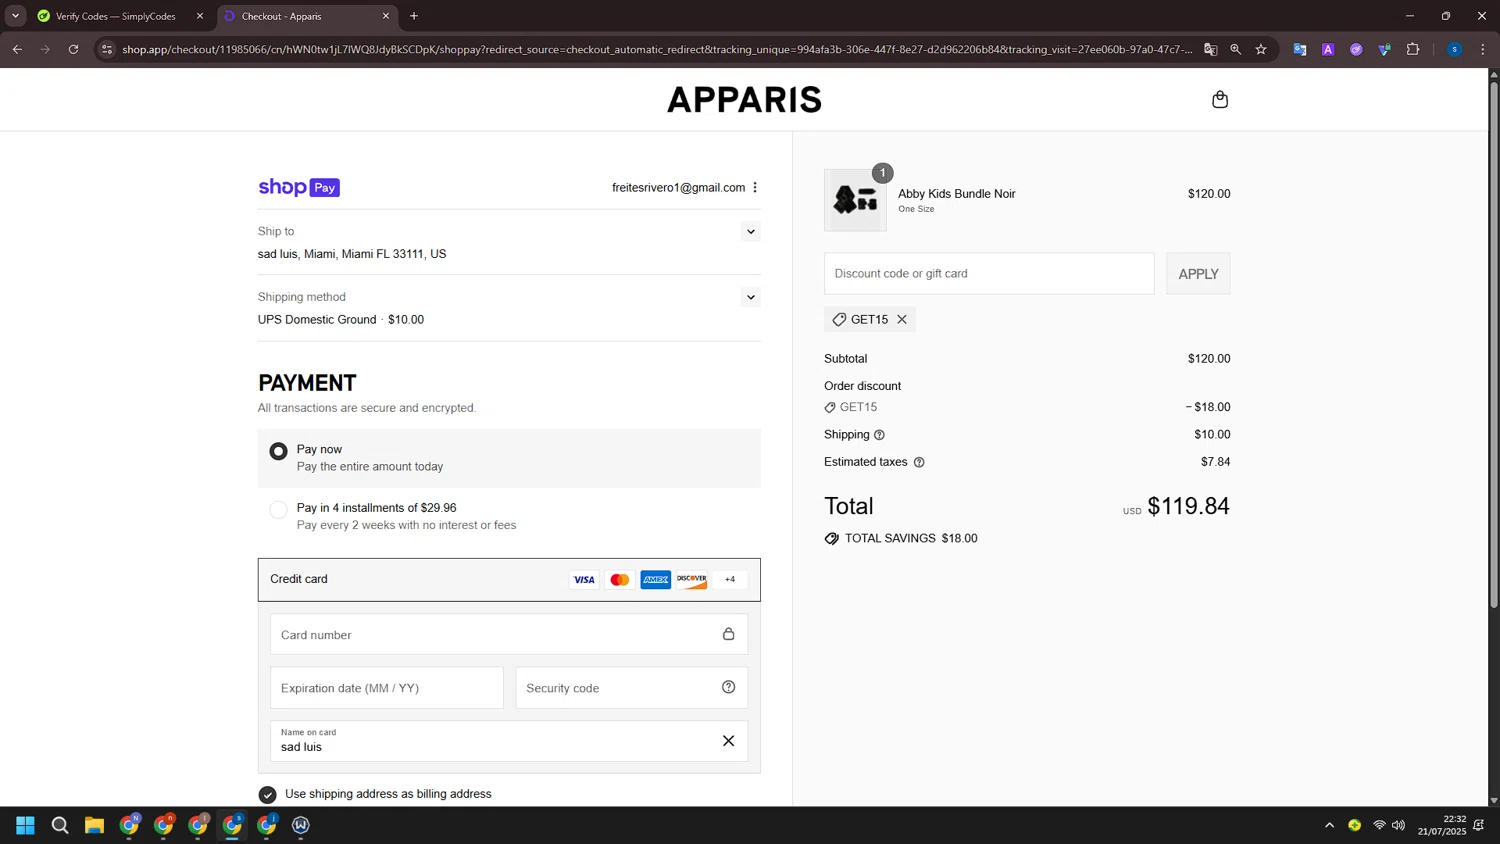Click the Discover card logo
The image size is (1500, 844).
pyautogui.click(x=692, y=580)
